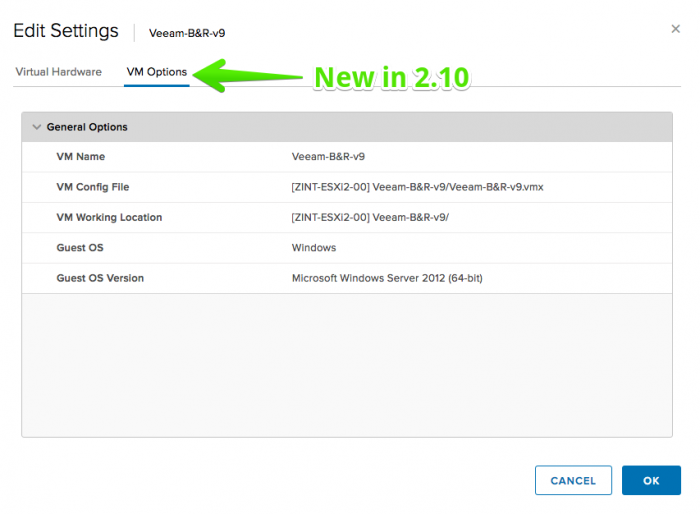Screen dimensions: 700x514
Task: Close the Edit Settings dialog with X
Action: pyautogui.click(x=675, y=29)
